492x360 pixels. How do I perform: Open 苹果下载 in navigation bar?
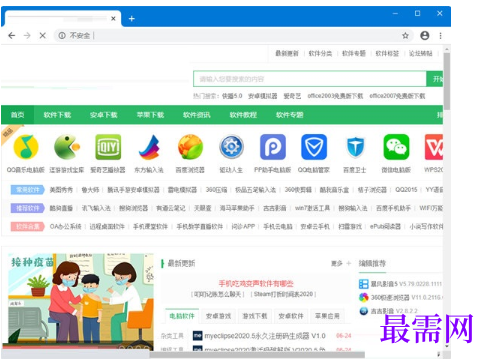150,115
